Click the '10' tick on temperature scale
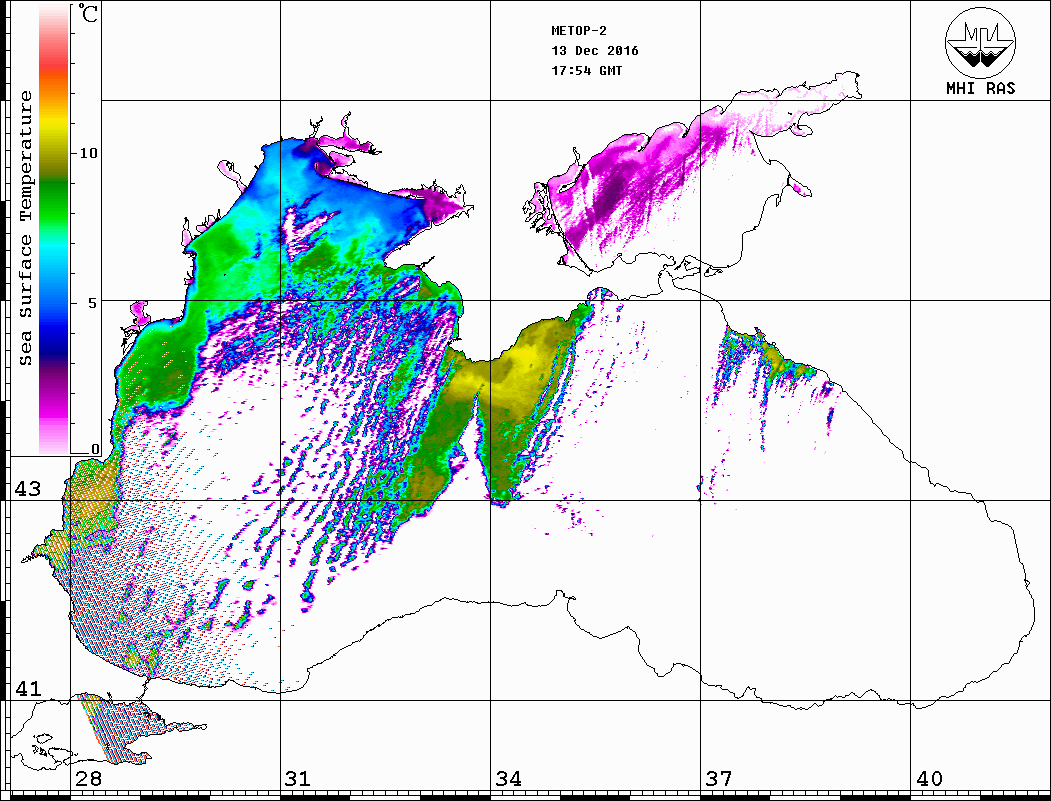 (88, 153)
